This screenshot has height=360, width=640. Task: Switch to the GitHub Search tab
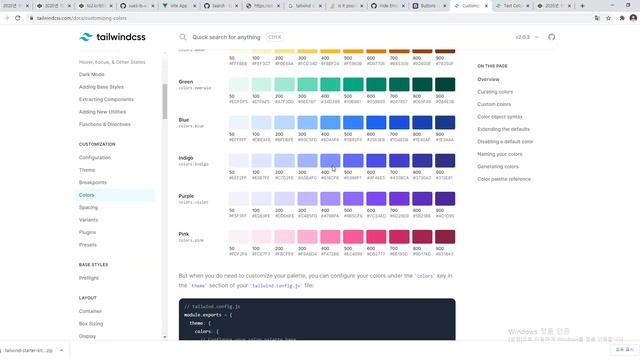pyautogui.click(x=220, y=6)
